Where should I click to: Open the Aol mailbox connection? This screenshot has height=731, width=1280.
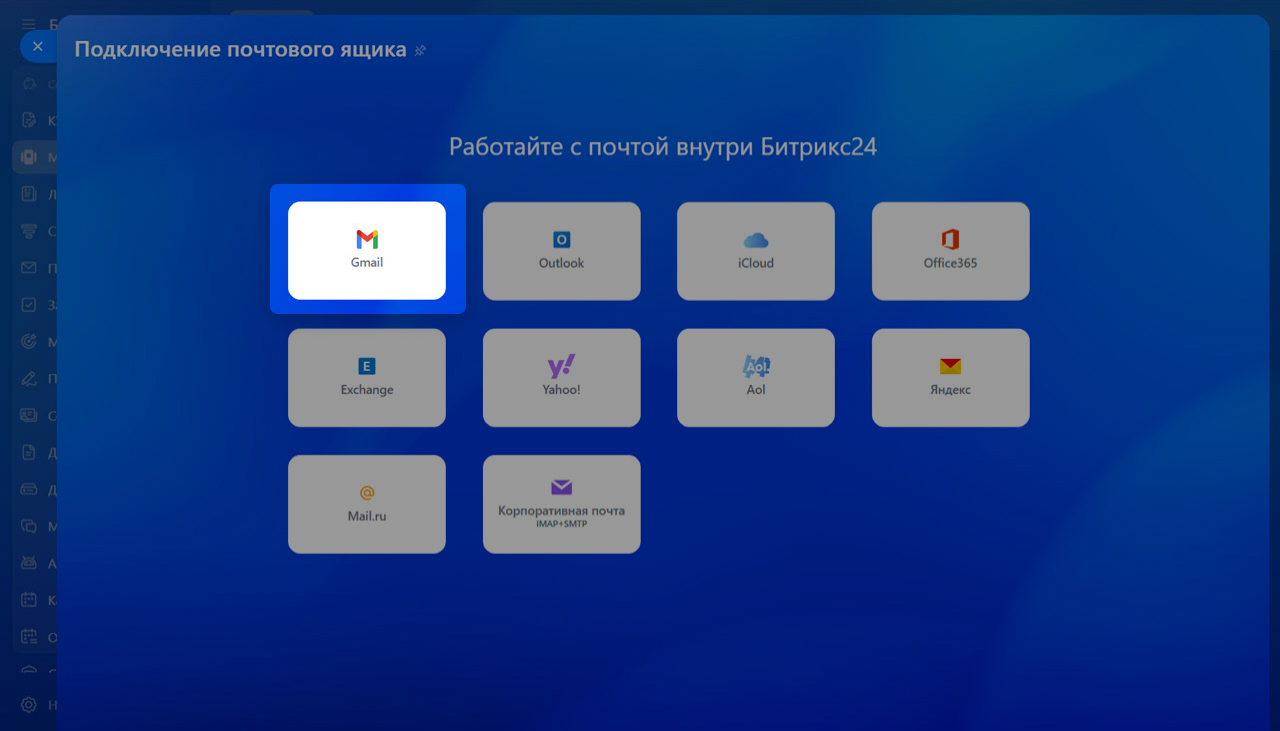point(756,377)
